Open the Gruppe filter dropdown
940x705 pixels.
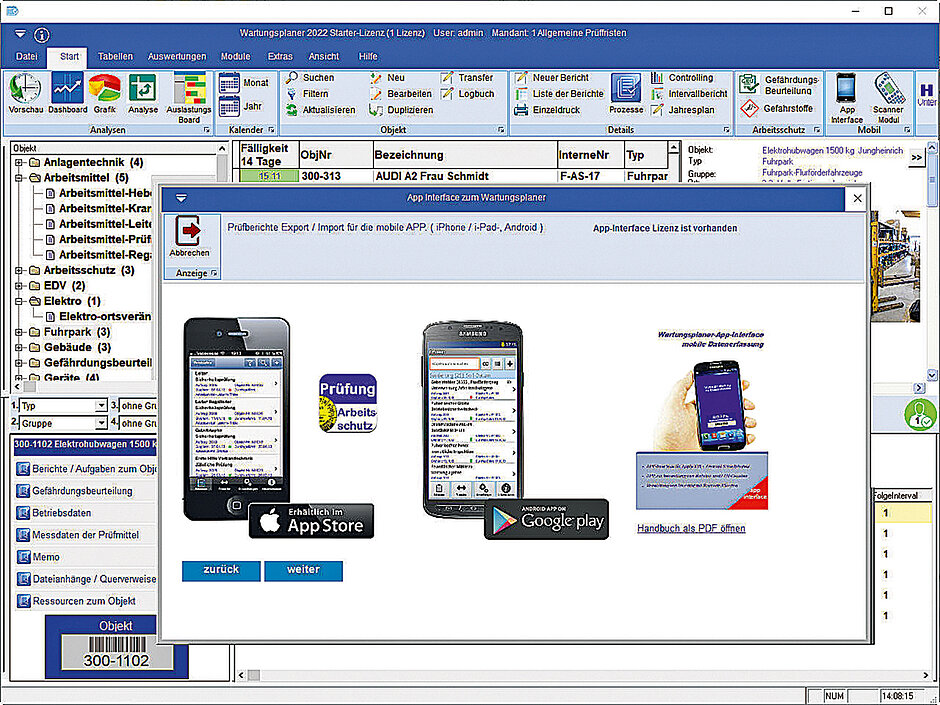pyautogui.click(x=101, y=424)
